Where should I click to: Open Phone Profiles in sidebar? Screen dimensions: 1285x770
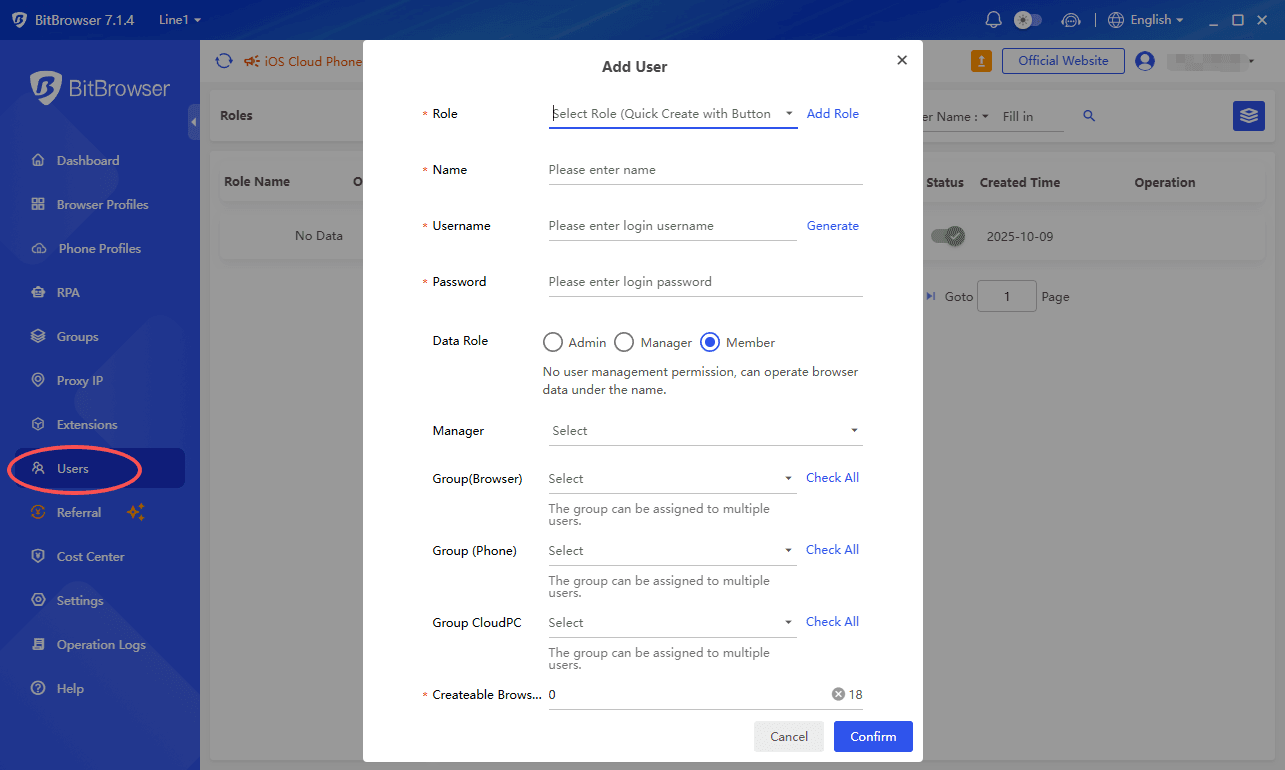(x=100, y=248)
